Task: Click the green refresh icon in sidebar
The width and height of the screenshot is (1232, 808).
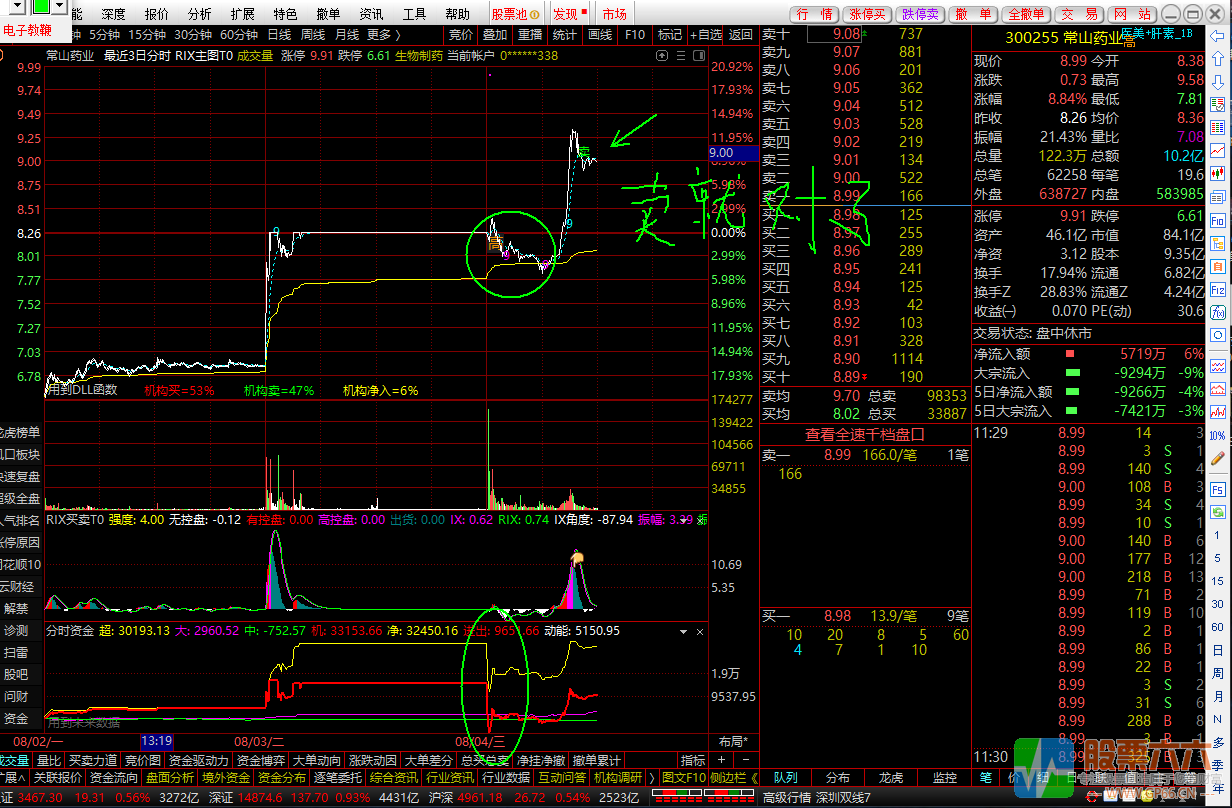Action: tap(1218, 514)
